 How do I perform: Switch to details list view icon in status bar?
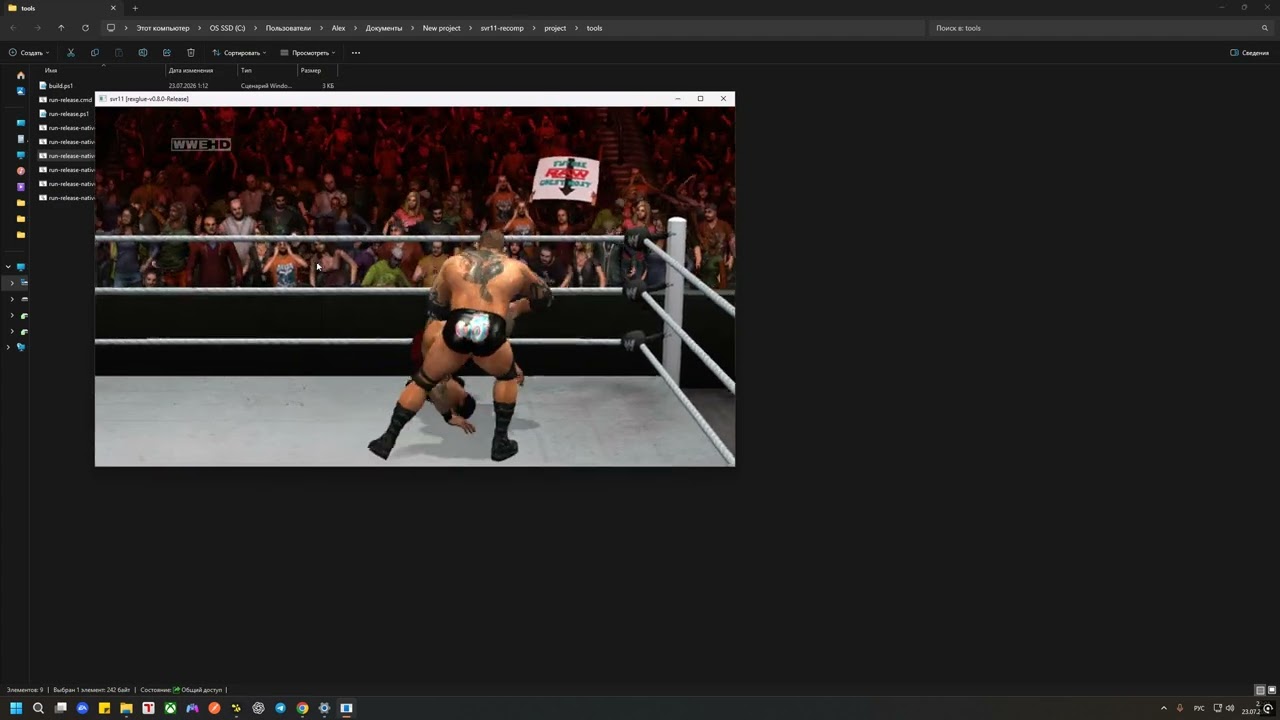[x=1260, y=690]
